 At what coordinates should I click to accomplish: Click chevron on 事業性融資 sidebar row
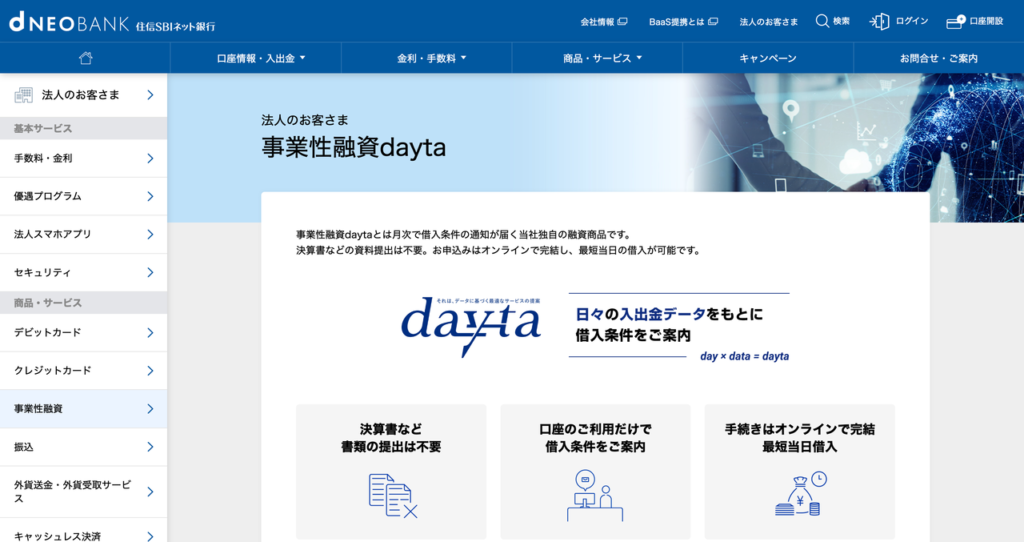click(150, 409)
